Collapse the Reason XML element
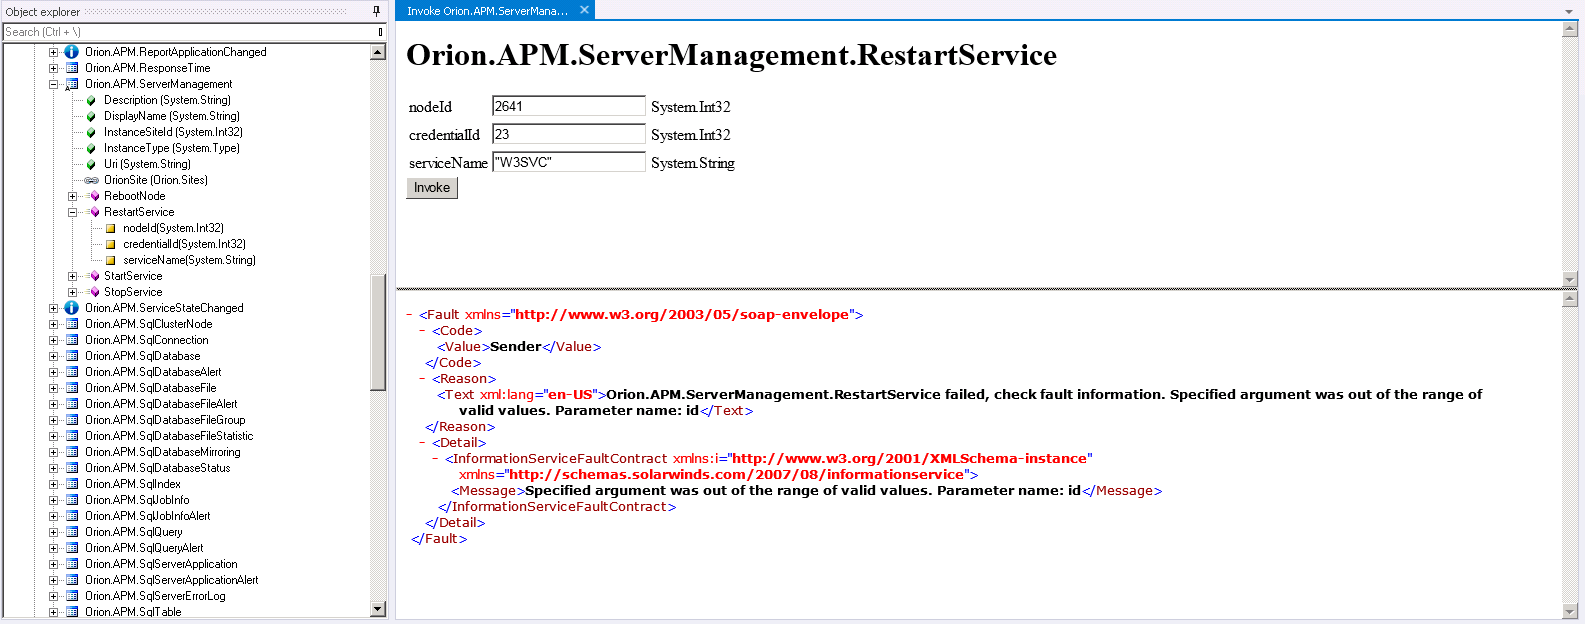The image size is (1585, 624). point(423,379)
